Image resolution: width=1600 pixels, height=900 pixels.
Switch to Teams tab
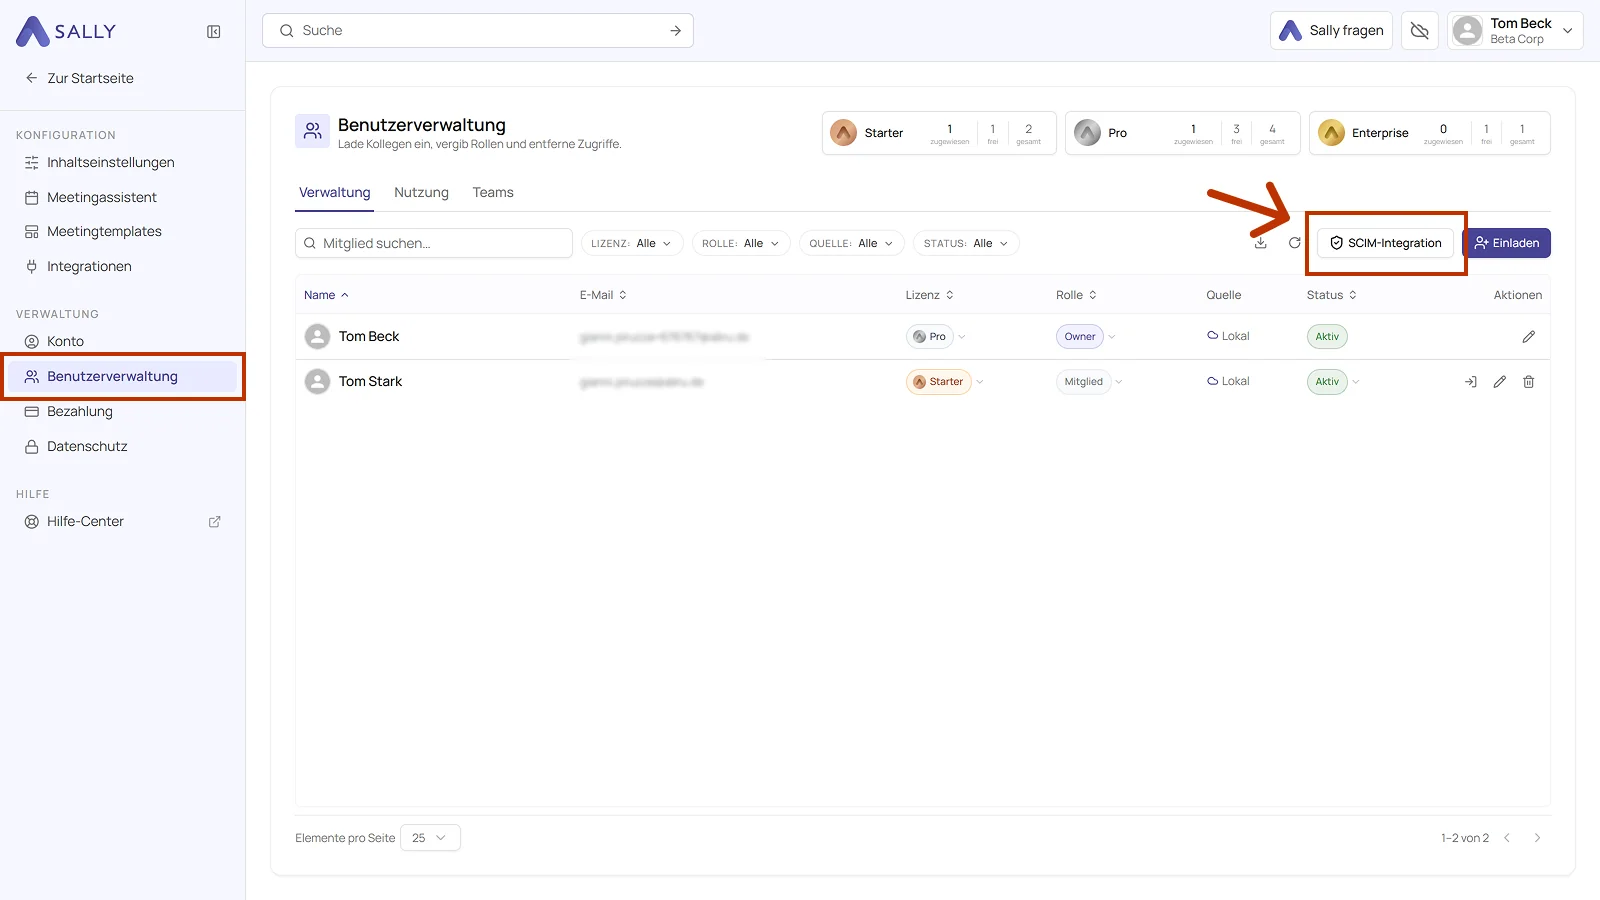pos(493,193)
